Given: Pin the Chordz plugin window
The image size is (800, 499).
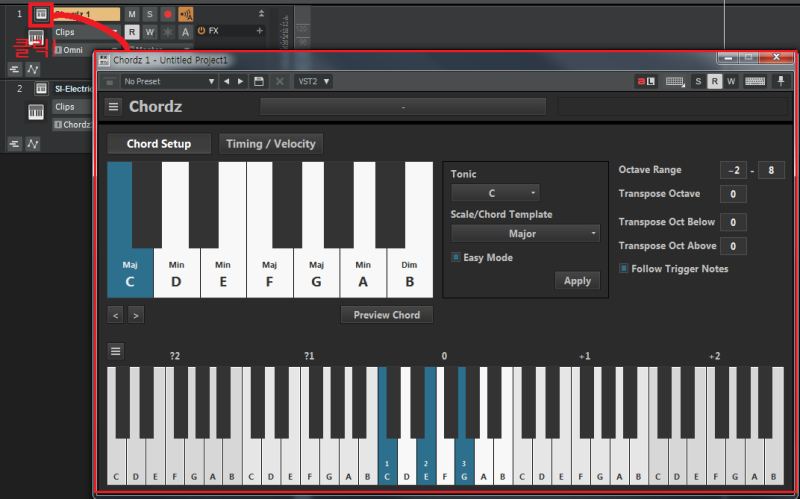Looking at the screenshot, I should tap(781, 81).
